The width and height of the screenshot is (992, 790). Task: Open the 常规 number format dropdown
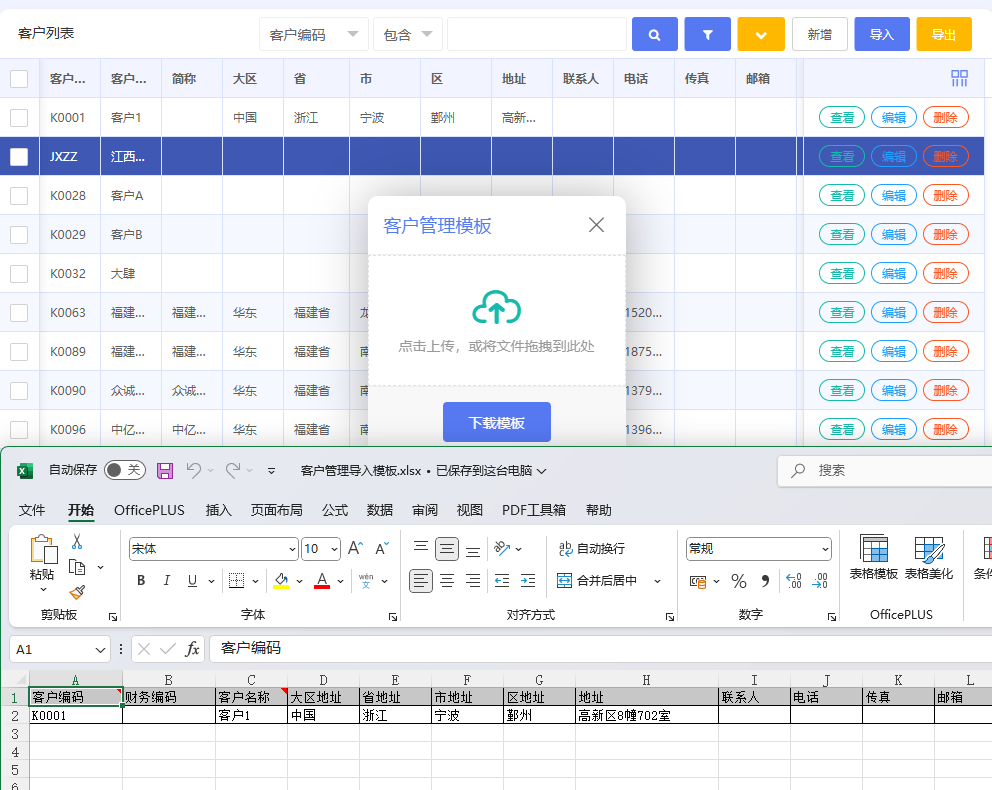[825, 549]
